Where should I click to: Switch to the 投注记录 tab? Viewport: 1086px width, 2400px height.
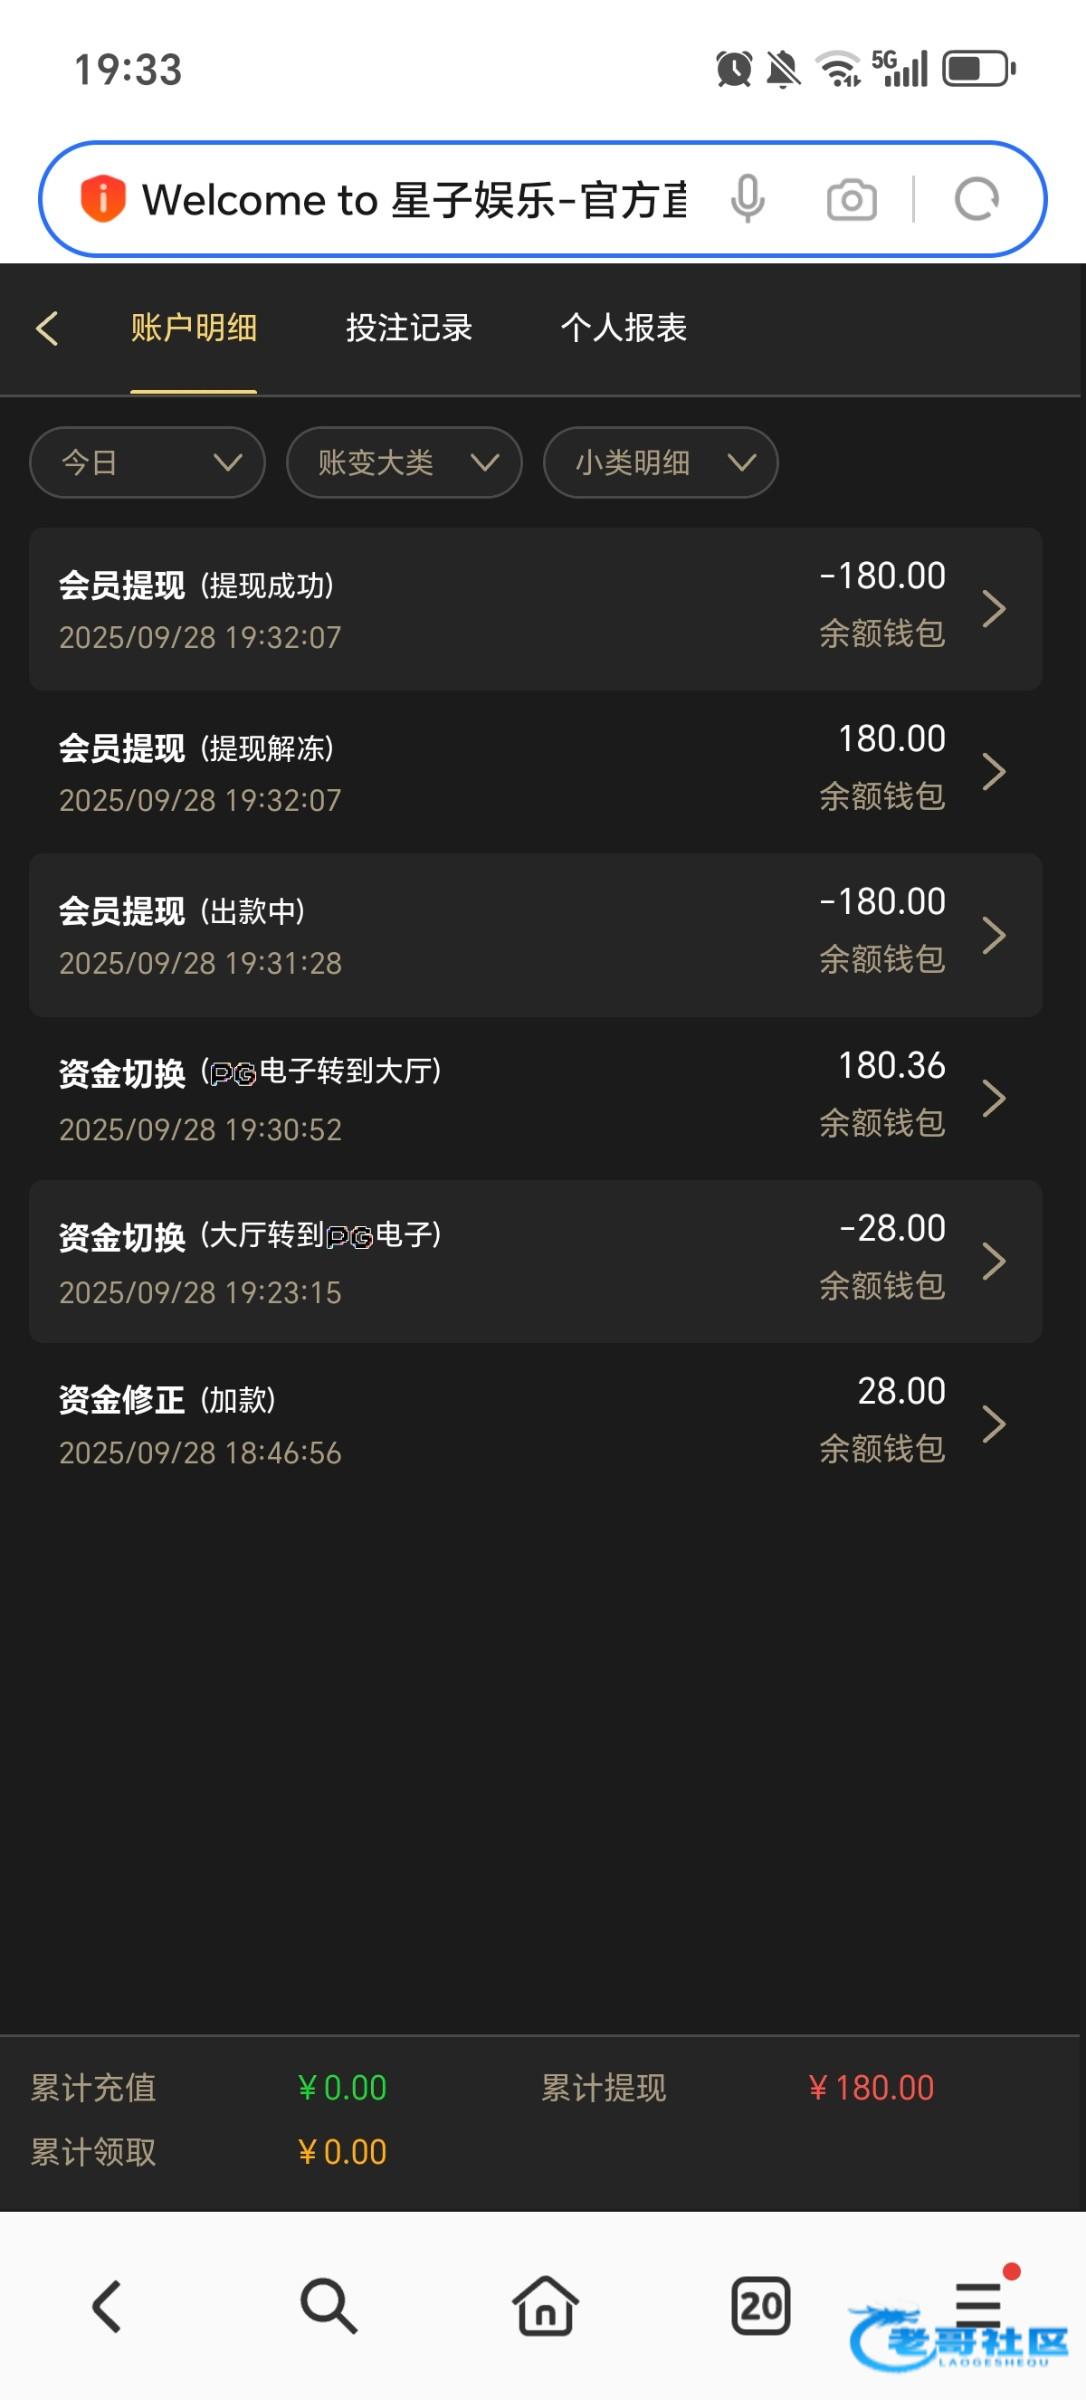click(x=409, y=328)
